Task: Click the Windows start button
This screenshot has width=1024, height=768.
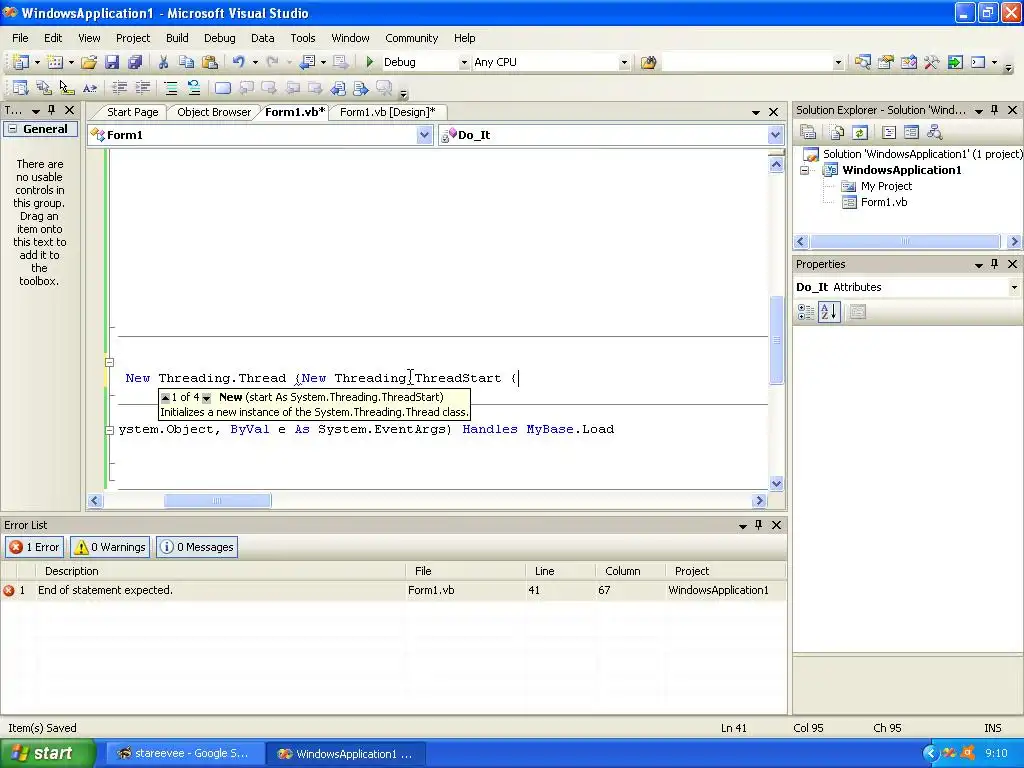Action: pos(48,753)
